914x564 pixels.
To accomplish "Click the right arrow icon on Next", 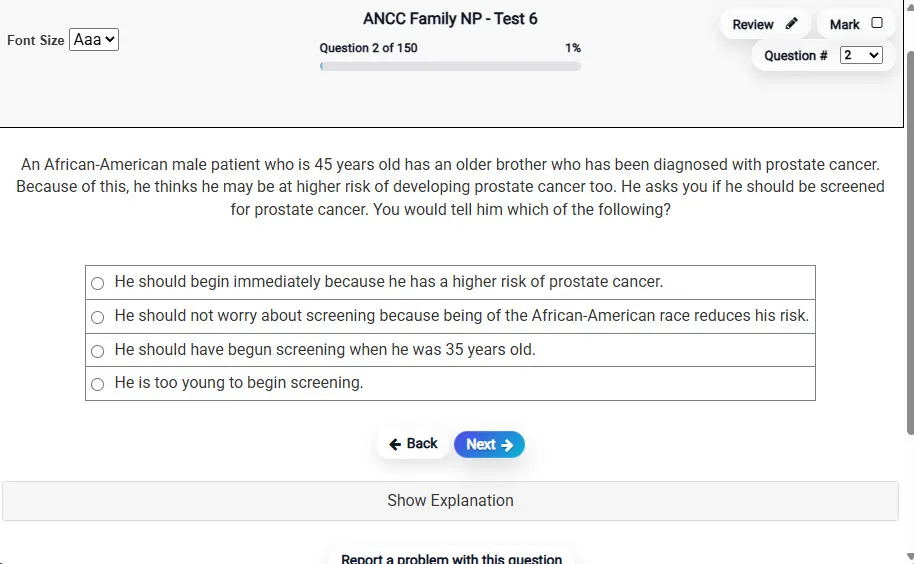I will tap(507, 445).
